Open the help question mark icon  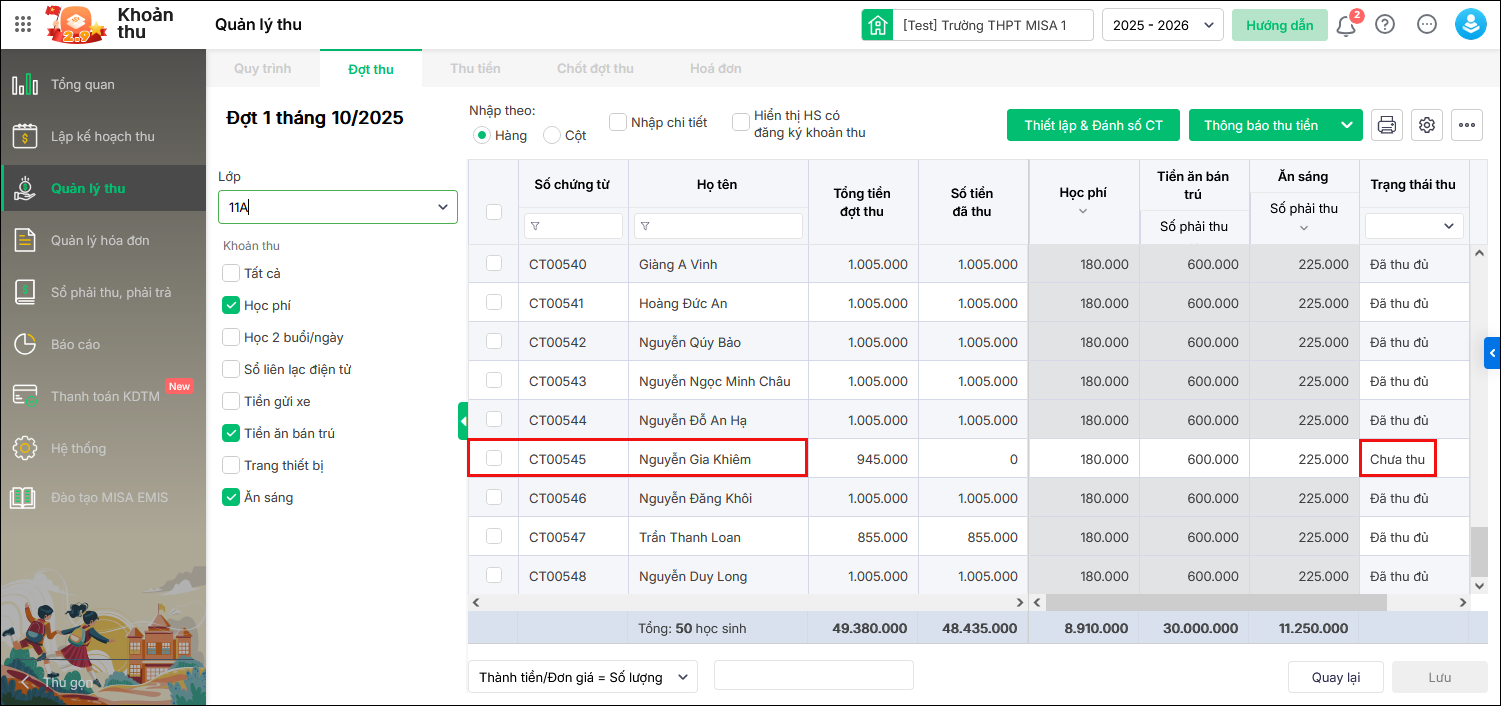pos(1385,25)
